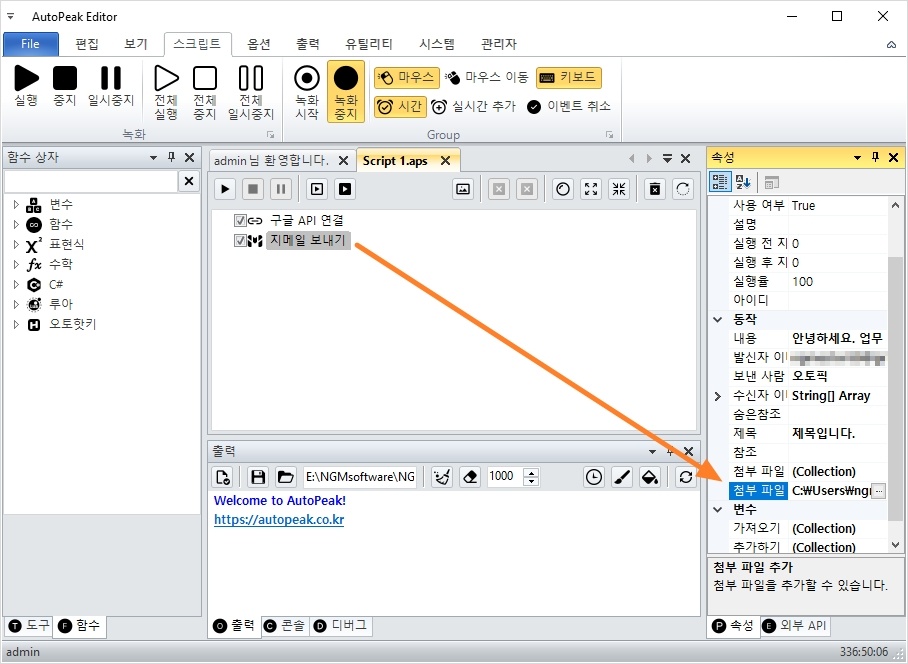Click the 함수 상자 search input
Viewport: 908px width, 664px height.
tap(91, 181)
